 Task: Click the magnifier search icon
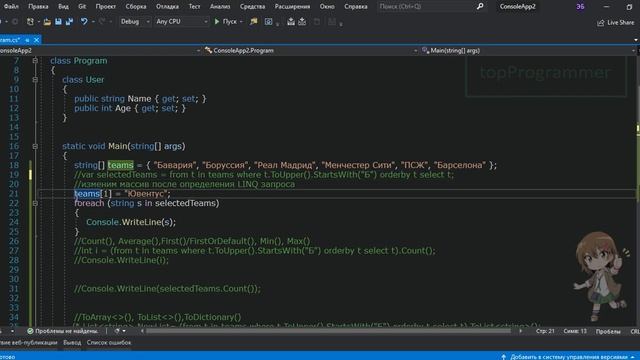coord(480,7)
